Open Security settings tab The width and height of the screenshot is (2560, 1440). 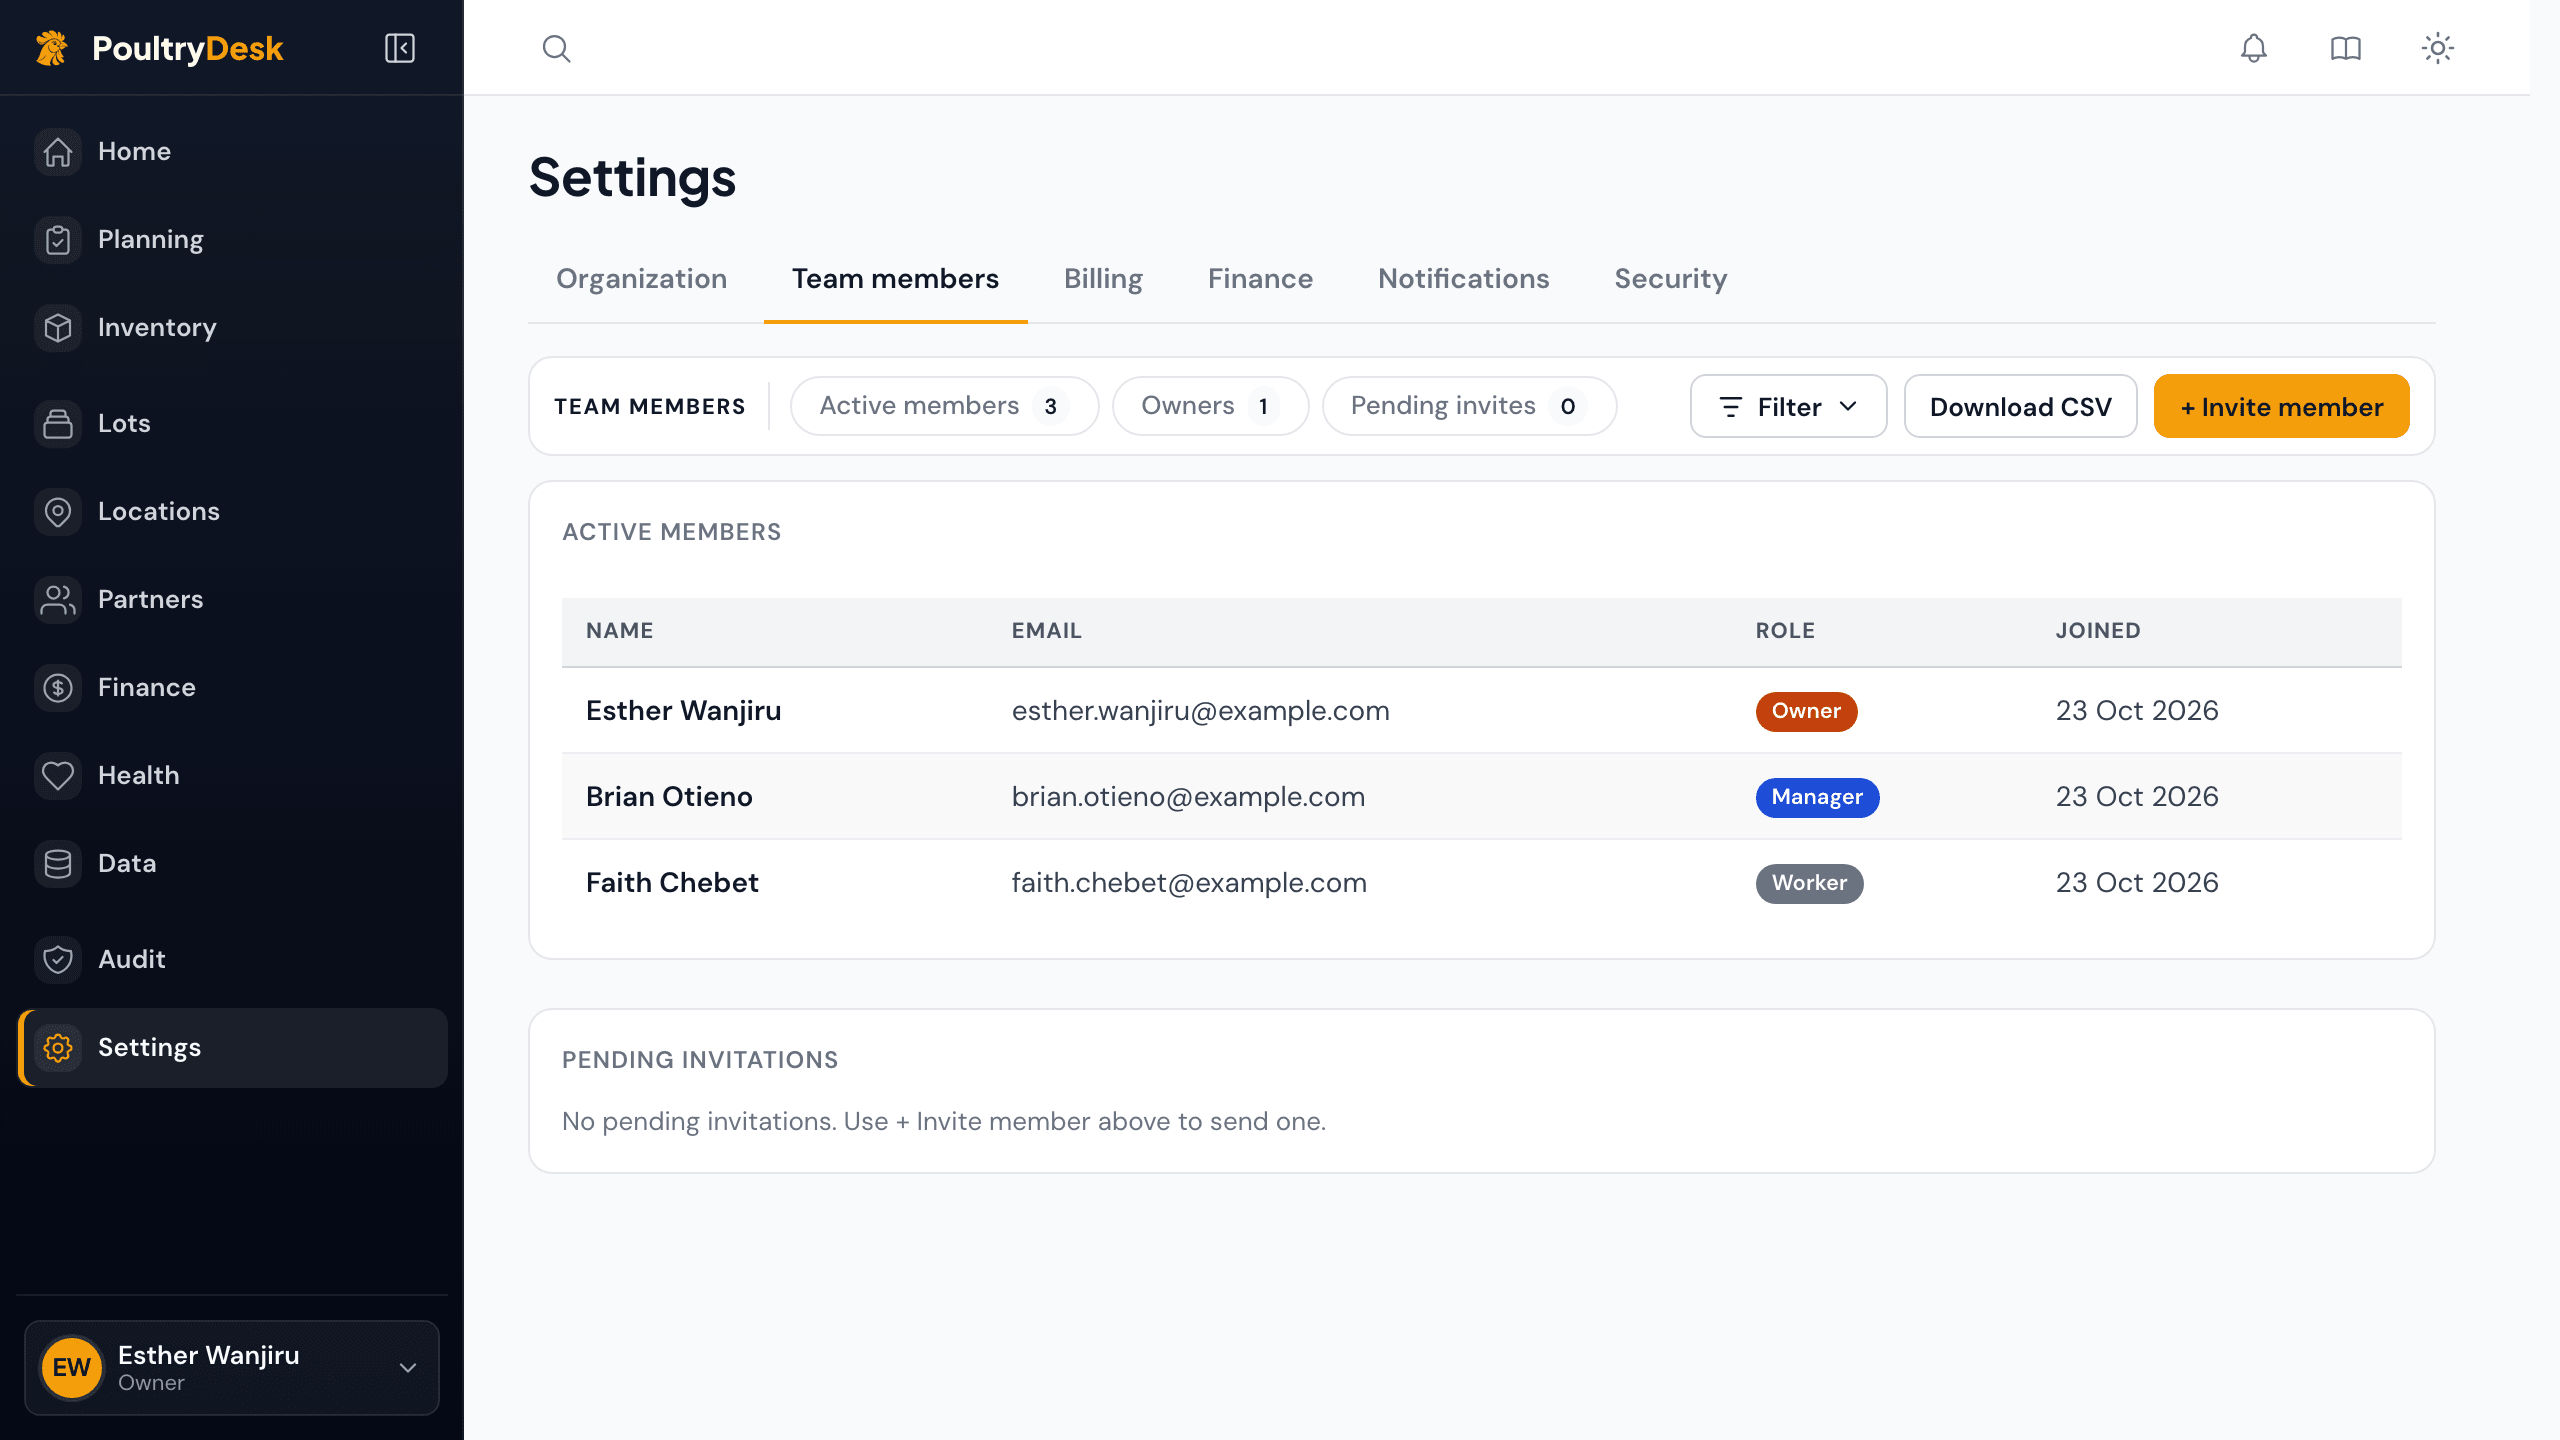pyautogui.click(x=1671, y=278)
